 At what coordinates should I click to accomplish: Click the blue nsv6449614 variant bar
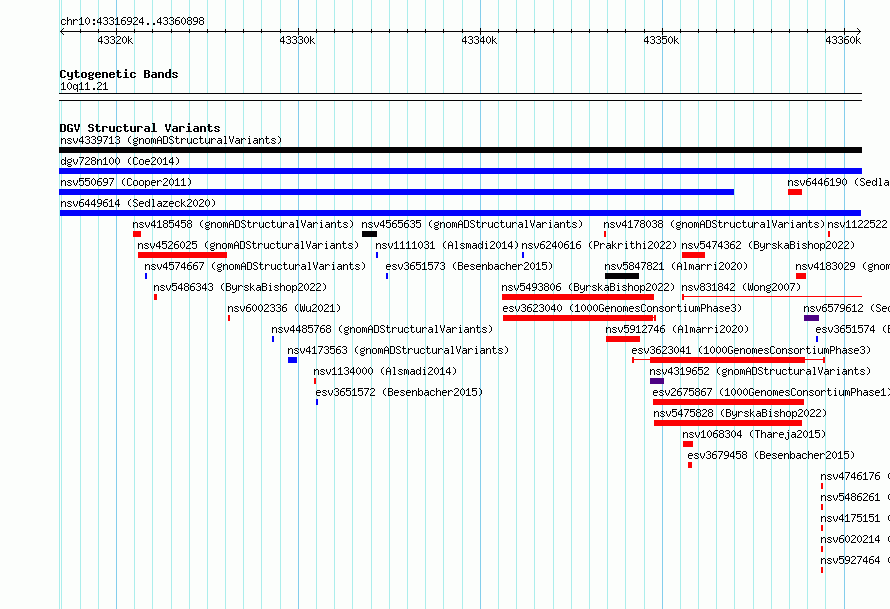click(460, 213)
